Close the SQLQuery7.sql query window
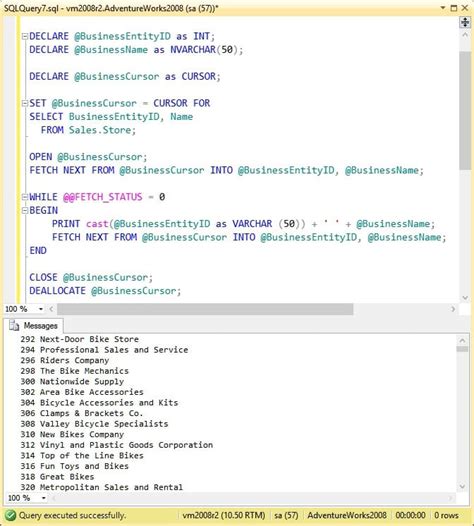Image resolution: width=474 pixels, height=526 pixels. [465, 8]
